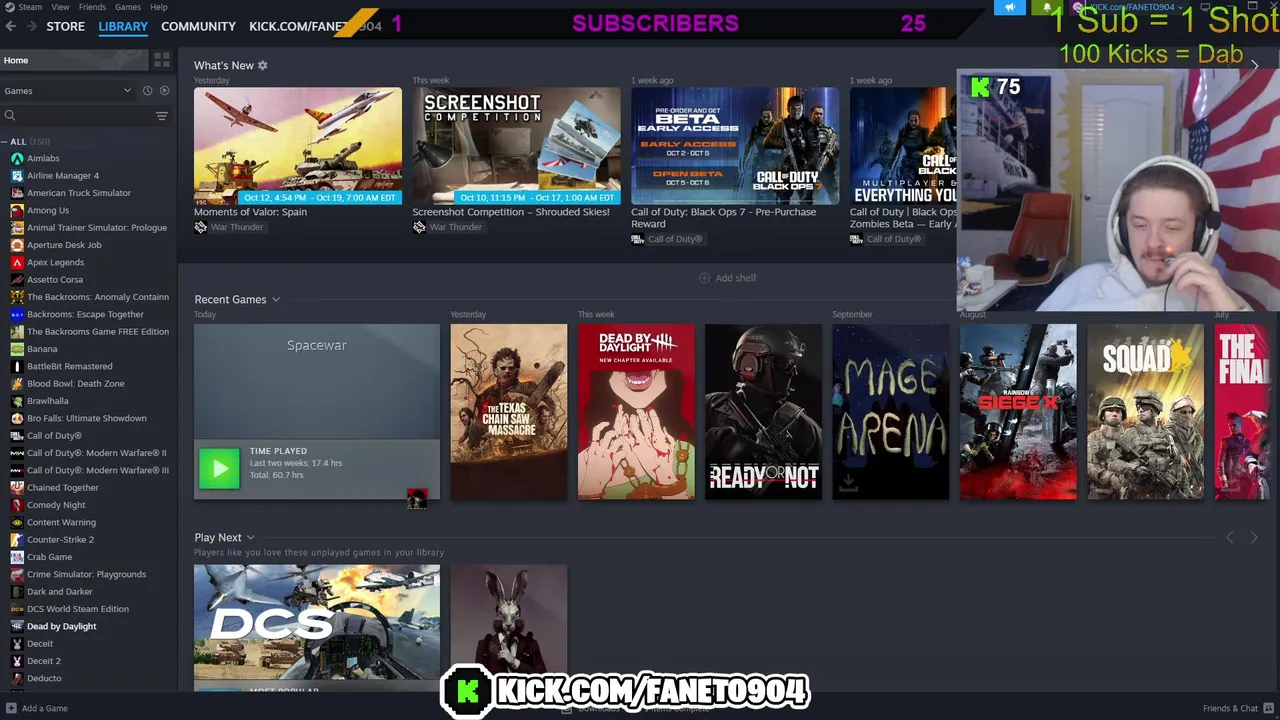Select Dark and Darker in game list

pyautogui.click(x=60, y=592)
